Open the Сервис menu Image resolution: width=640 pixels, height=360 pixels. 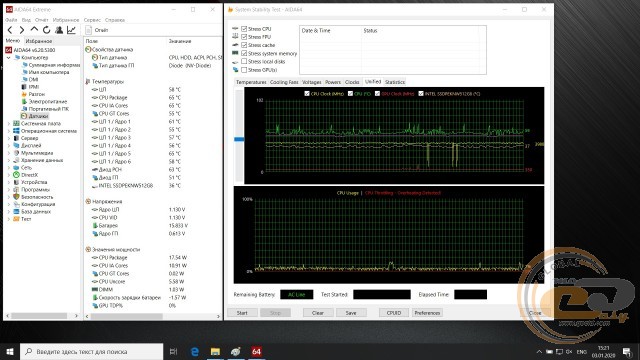coord(92,20)
